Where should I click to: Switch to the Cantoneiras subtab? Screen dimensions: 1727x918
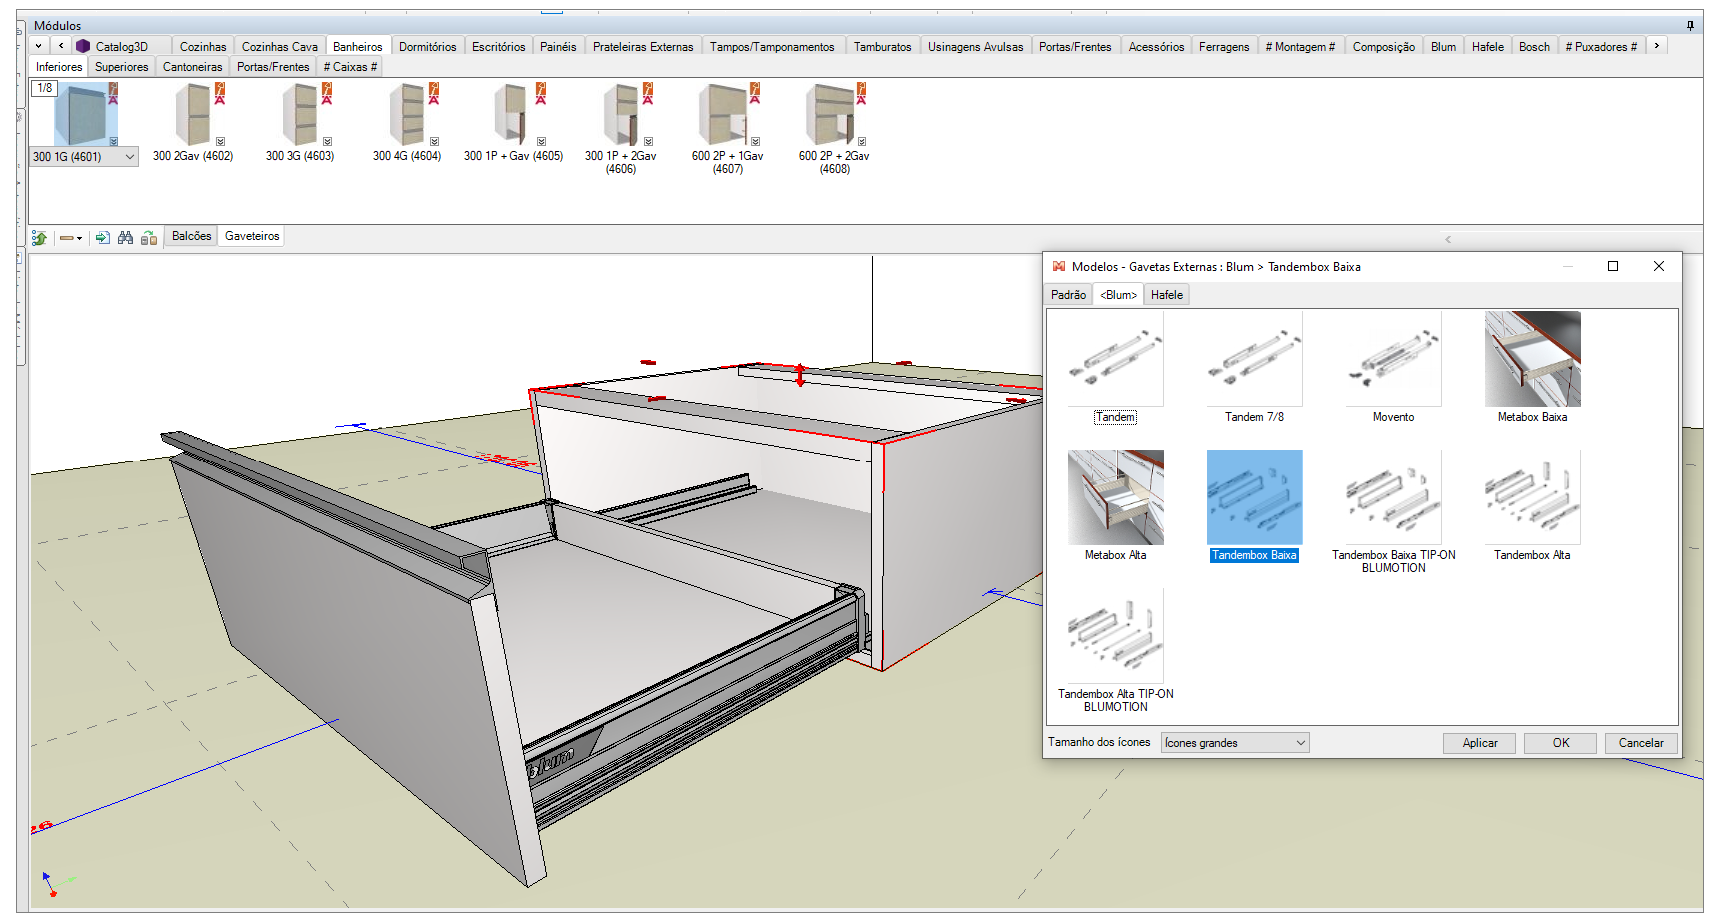click(193, 67)
